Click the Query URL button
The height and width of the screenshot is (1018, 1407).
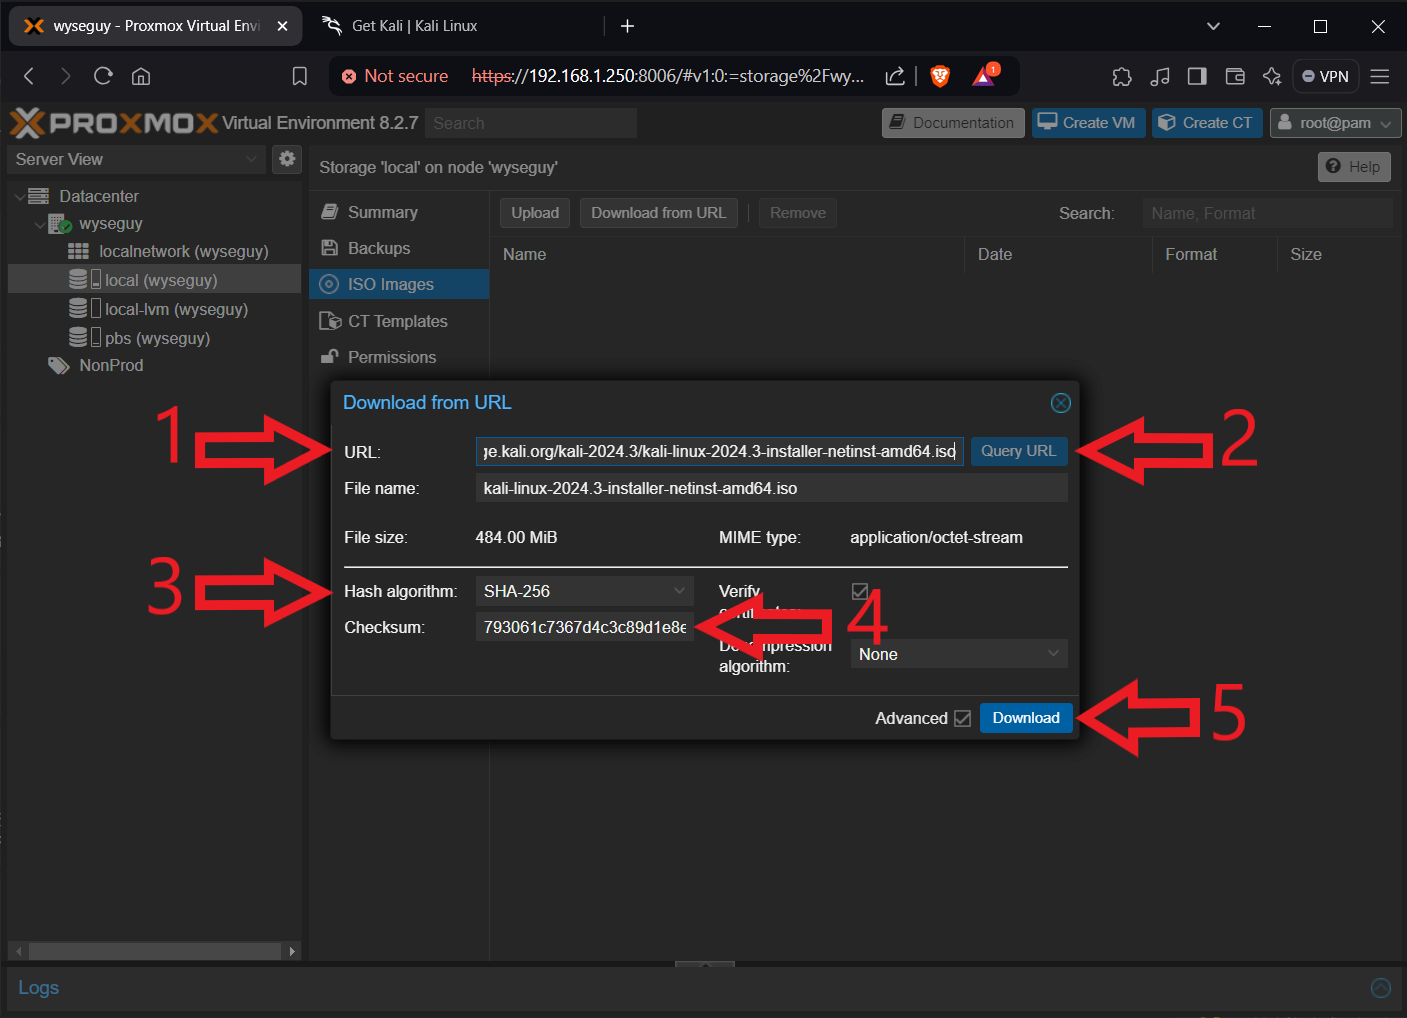click(x=1019, y=451)
